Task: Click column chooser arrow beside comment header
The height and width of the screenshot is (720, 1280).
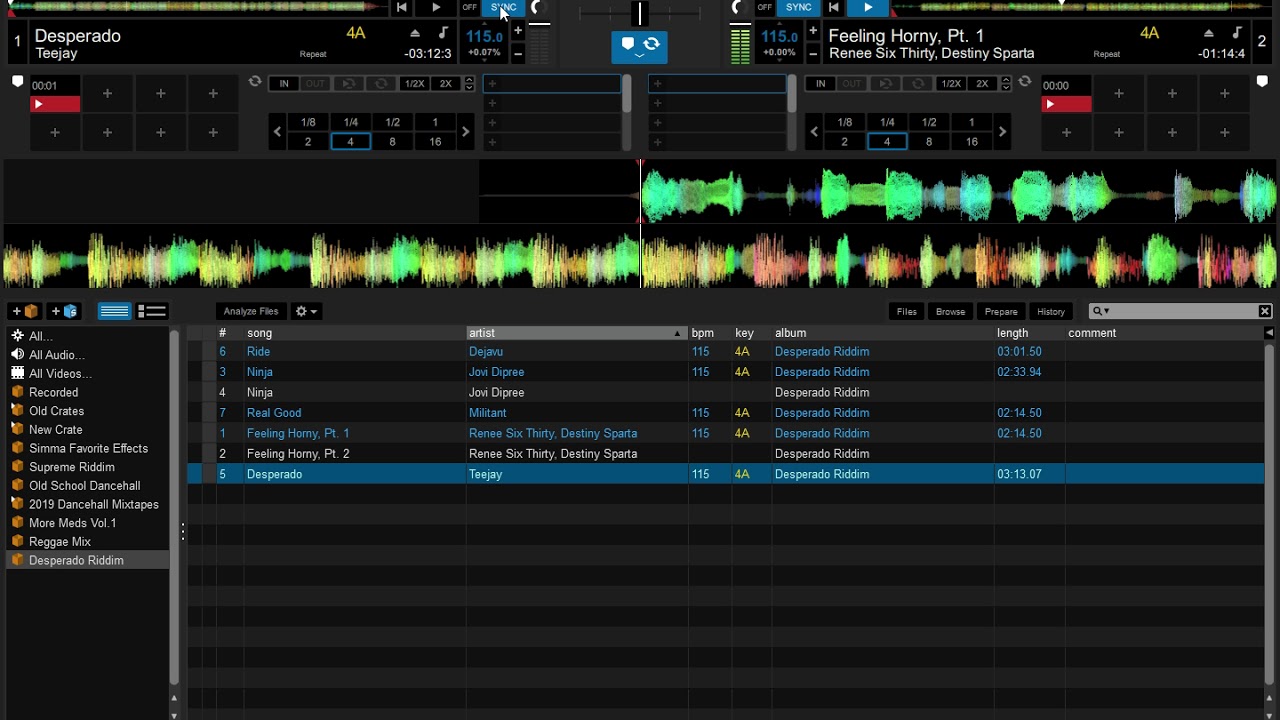Action: click(1269, 333)
